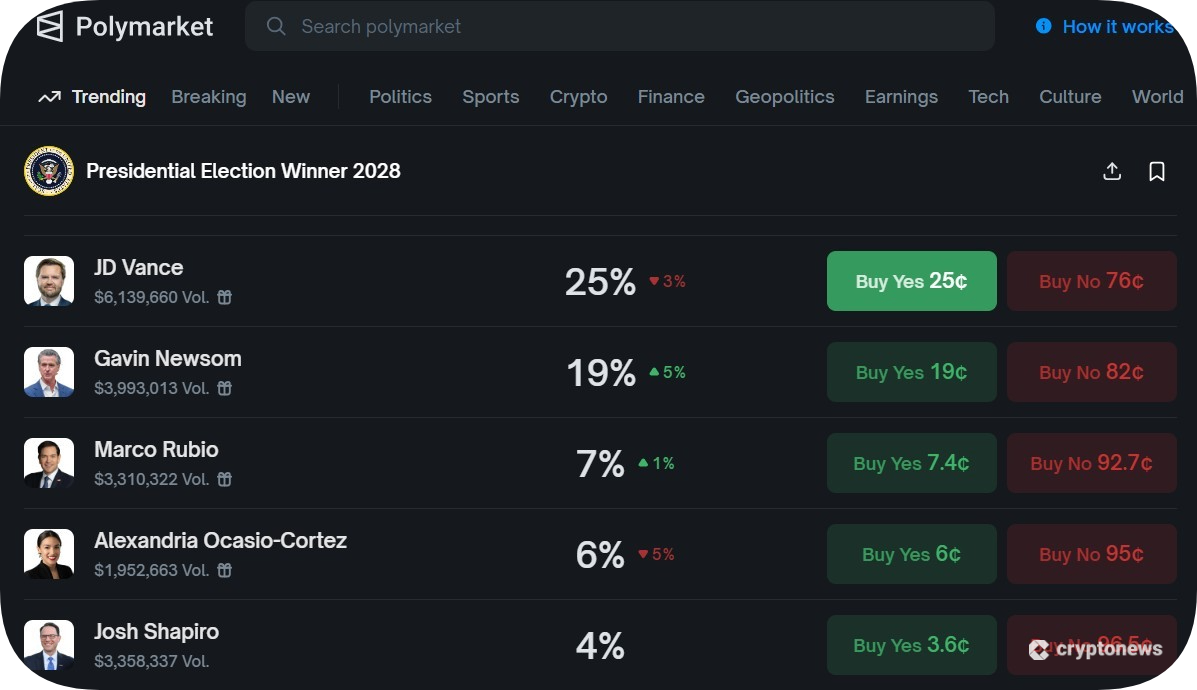Open the How it works link

[1117, 27]
